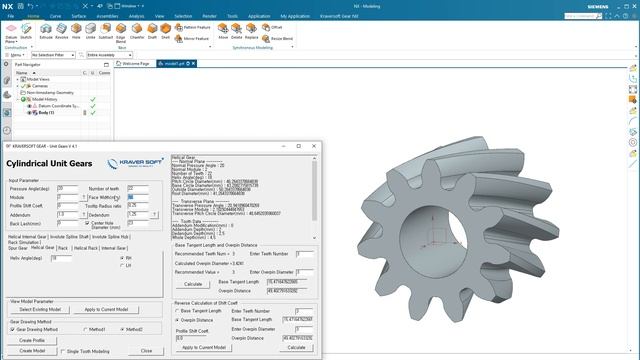The height and width of the screenshot is (360, 640).
Task: Select Overpin Distance radio in reverse calculation
Action: coord(177,320)
